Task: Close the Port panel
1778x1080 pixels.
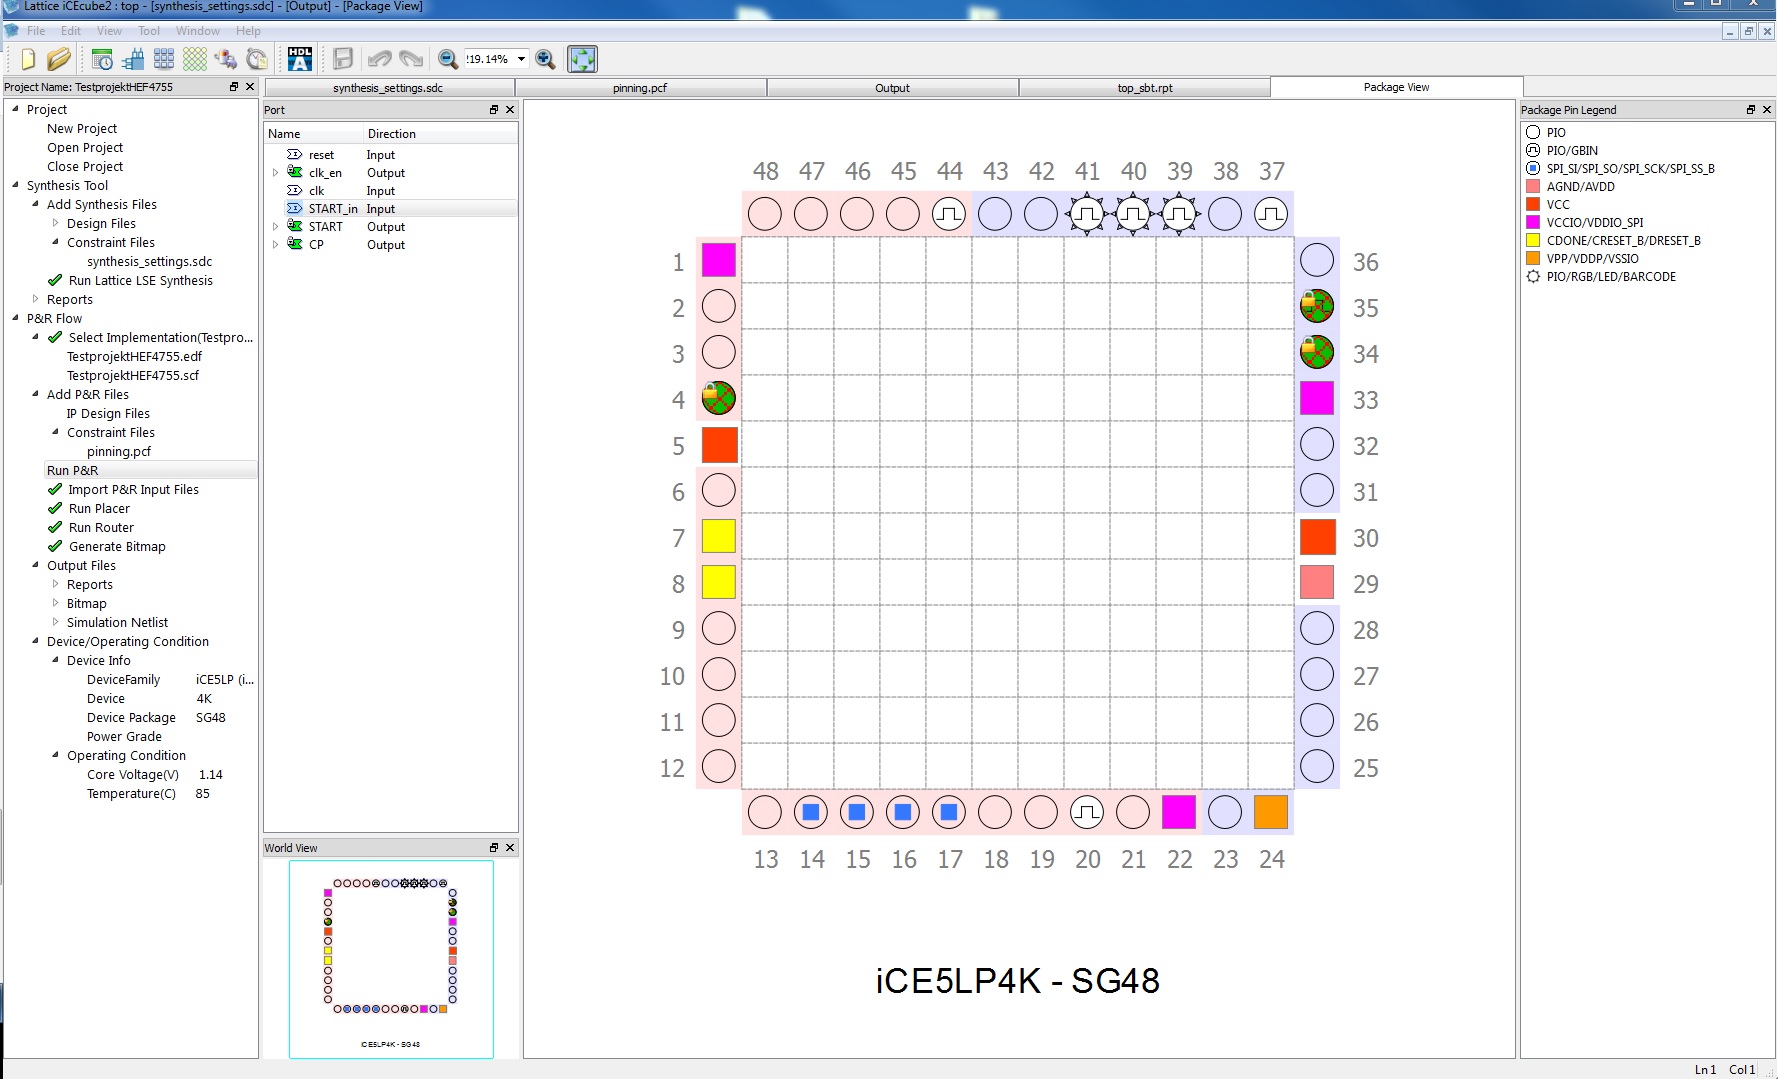Action: click(x=510, y=110)
